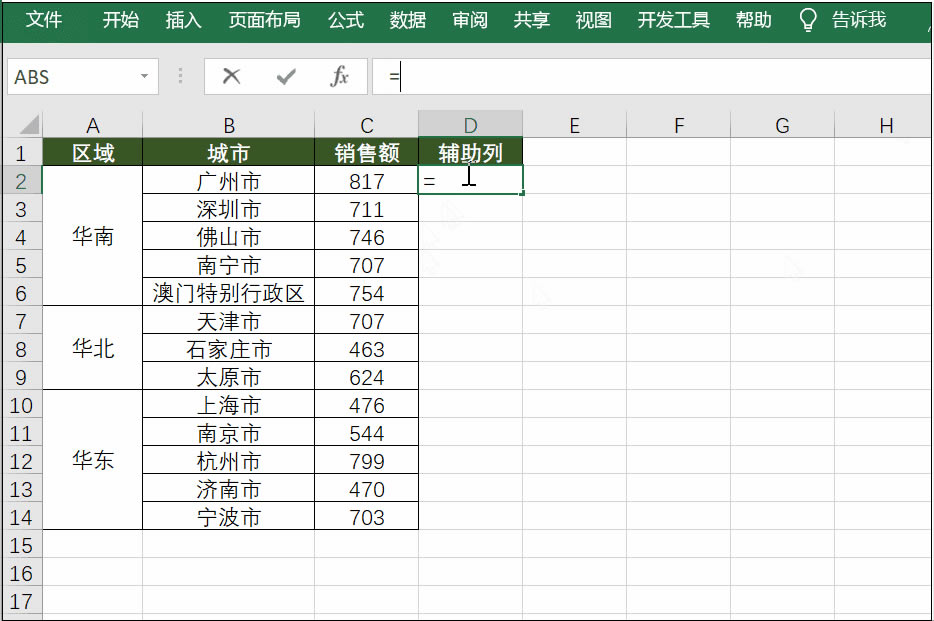Open Insert Function using the fx icon
Screen dimensions: 934x621
click(337, 76)
